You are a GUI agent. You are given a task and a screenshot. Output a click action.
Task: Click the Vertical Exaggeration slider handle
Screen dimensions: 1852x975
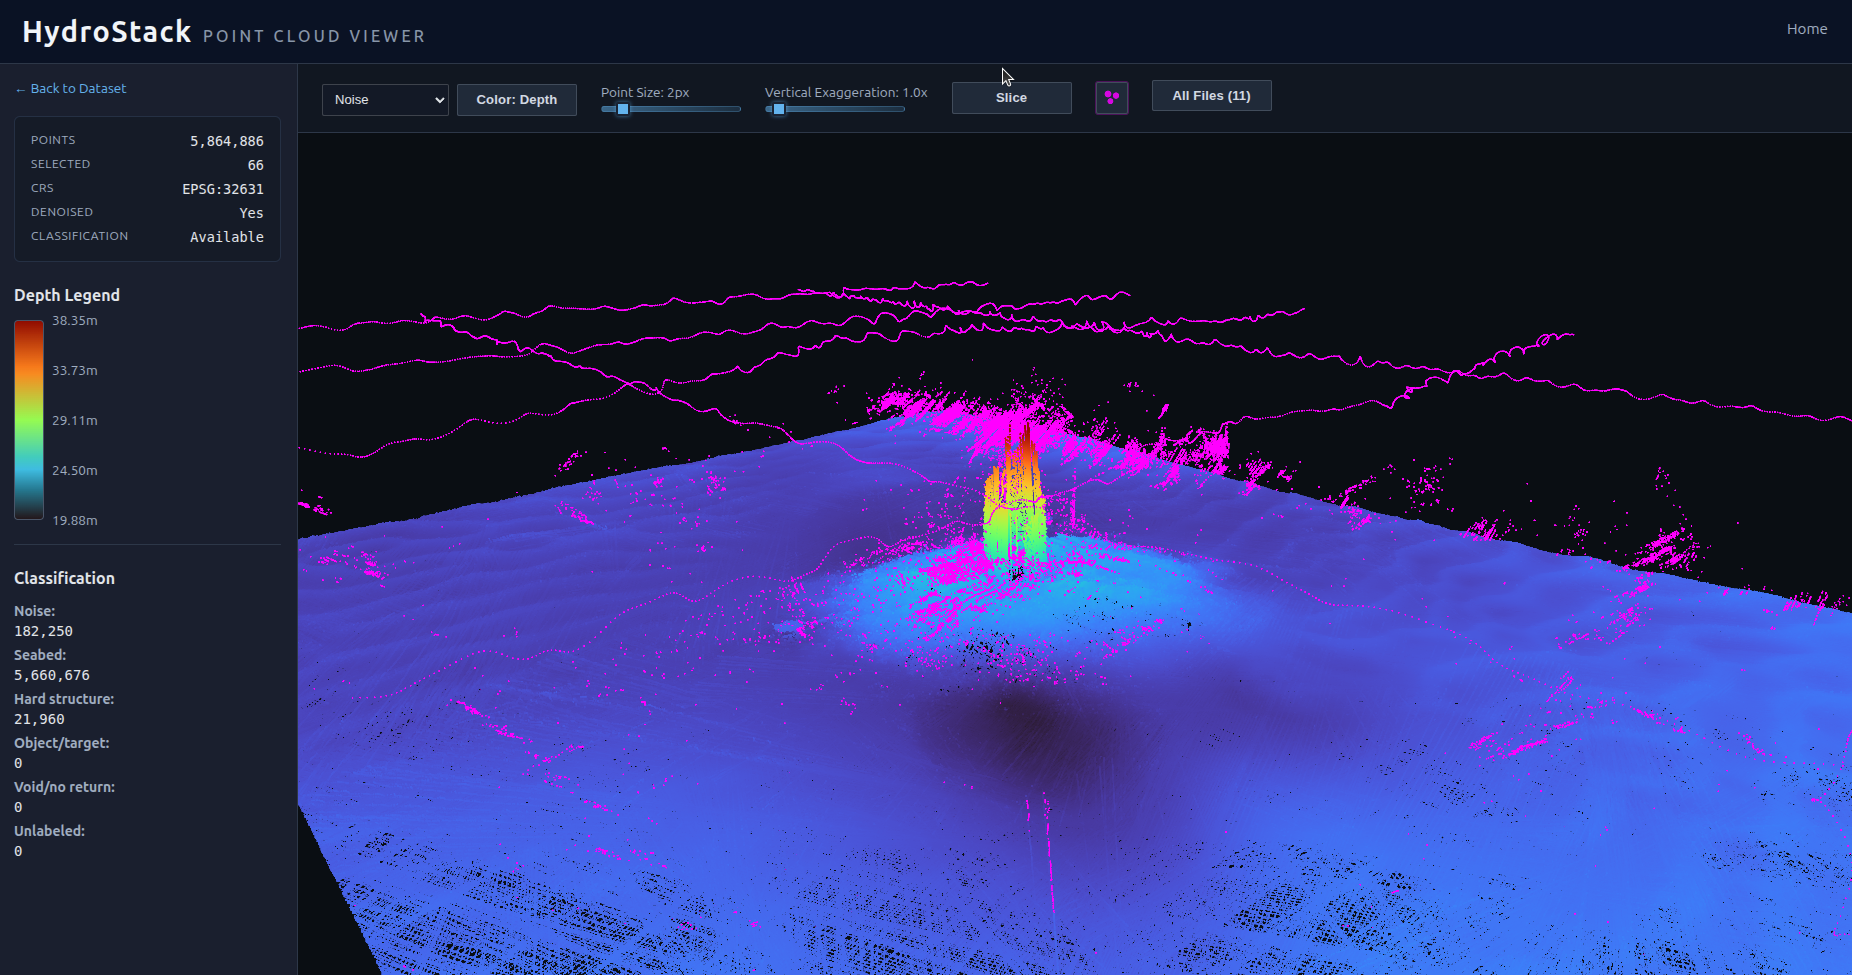[x=779, y=109]
